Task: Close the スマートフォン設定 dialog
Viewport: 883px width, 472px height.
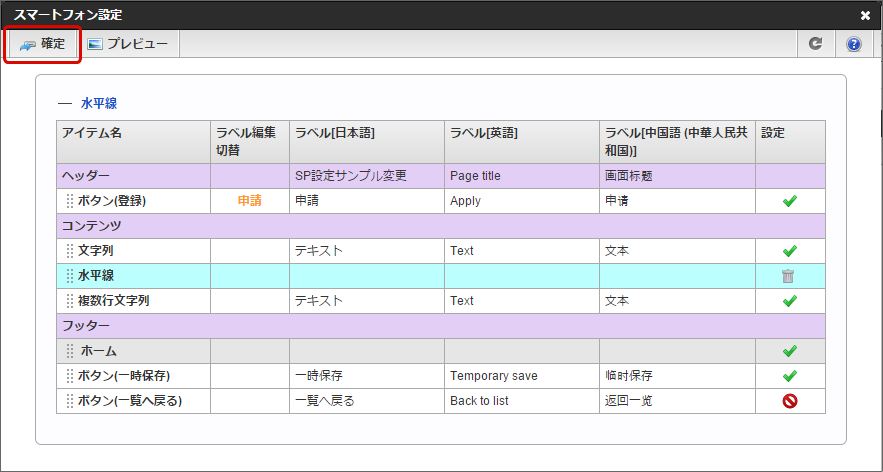Action: tap(865, 15)
